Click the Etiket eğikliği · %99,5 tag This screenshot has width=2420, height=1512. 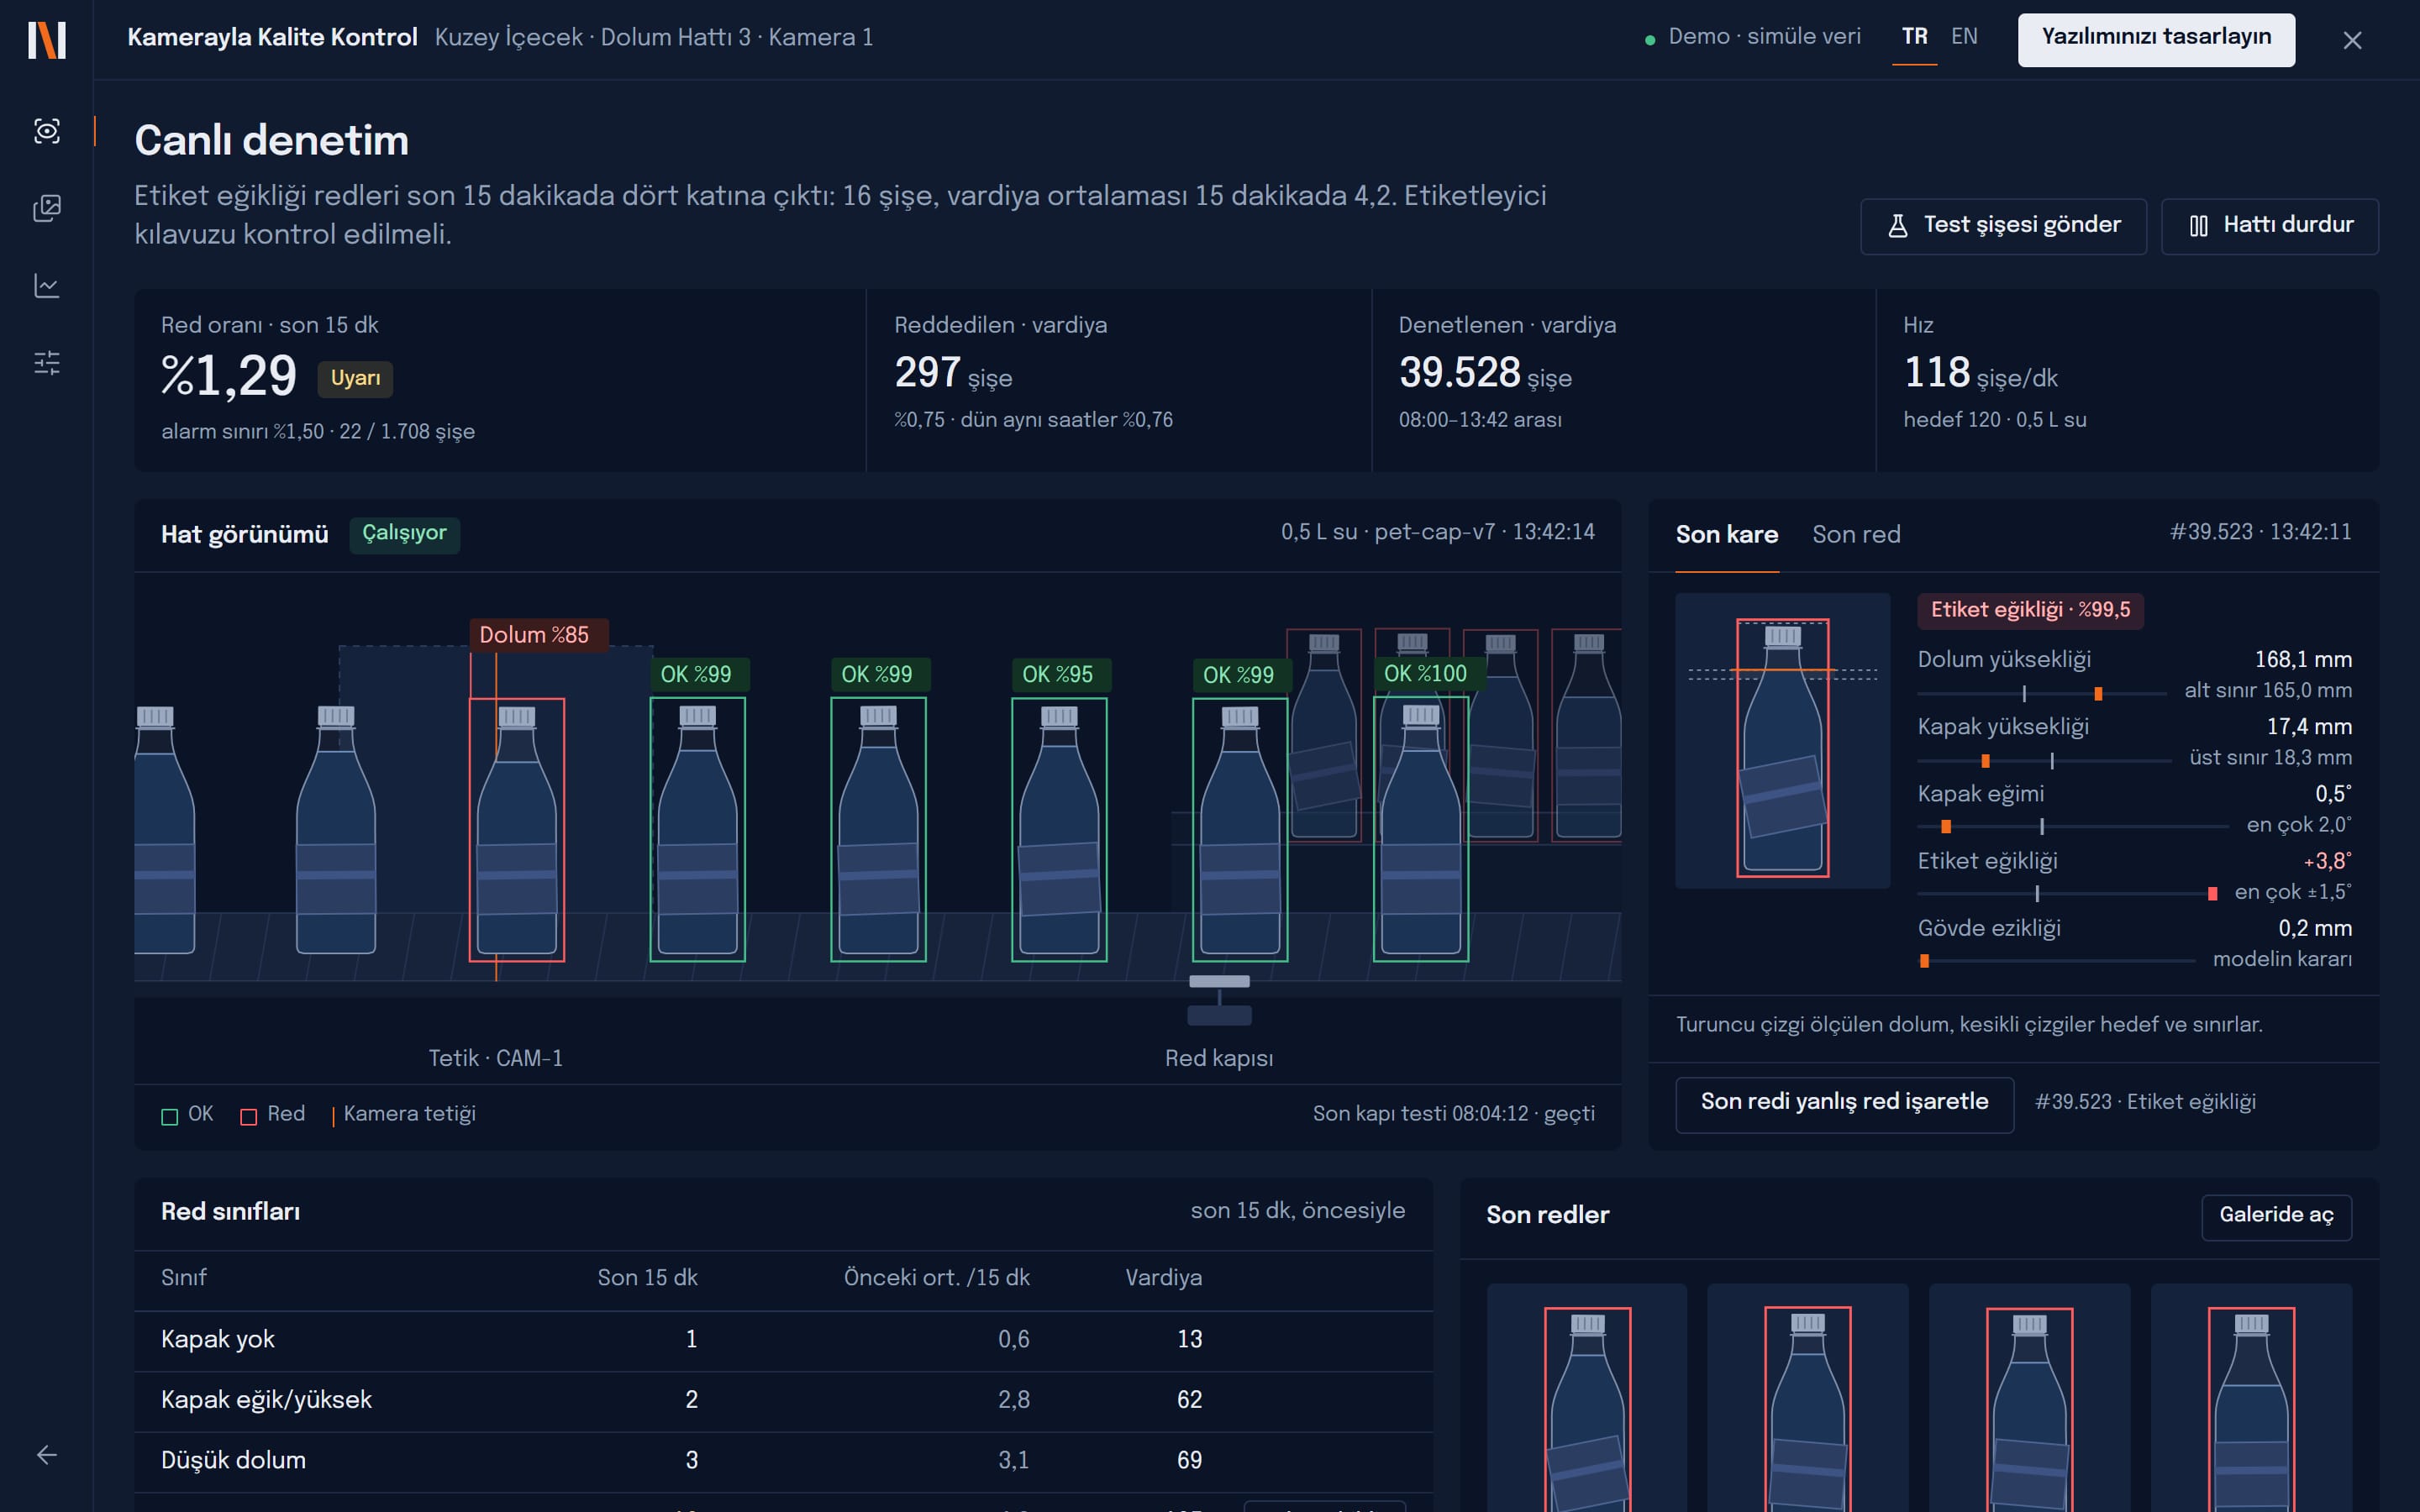coord(2029,610)
